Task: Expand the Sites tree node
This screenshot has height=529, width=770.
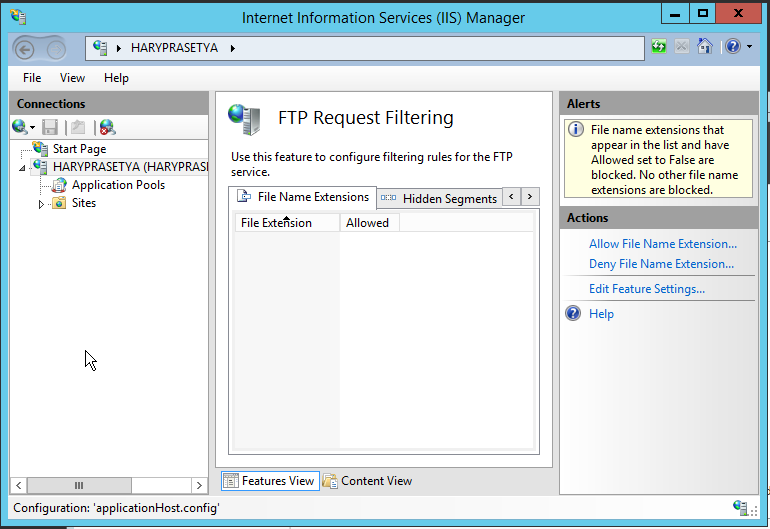Action: pyautogui.click(x=41, y=204)
